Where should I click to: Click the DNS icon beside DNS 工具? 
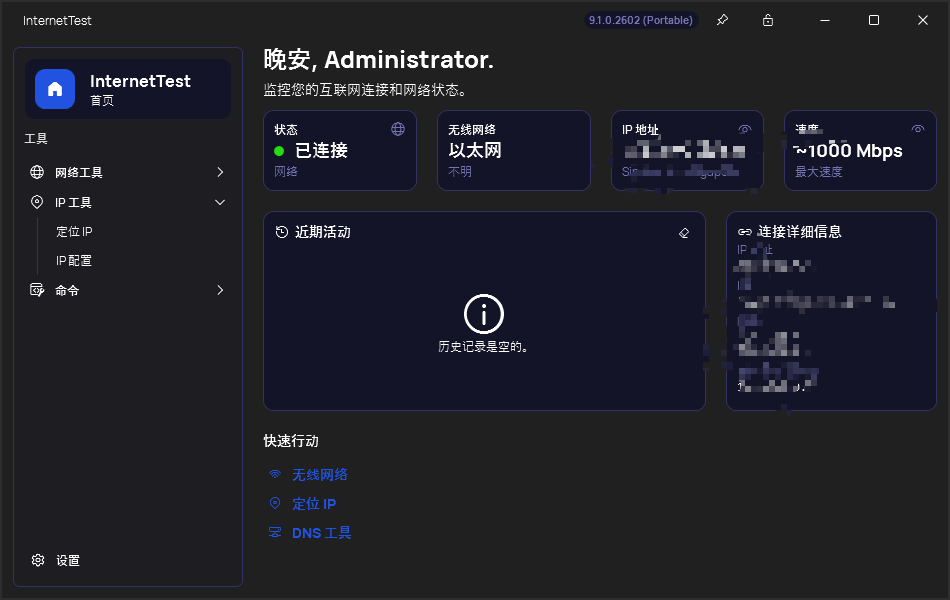[275, 532]
